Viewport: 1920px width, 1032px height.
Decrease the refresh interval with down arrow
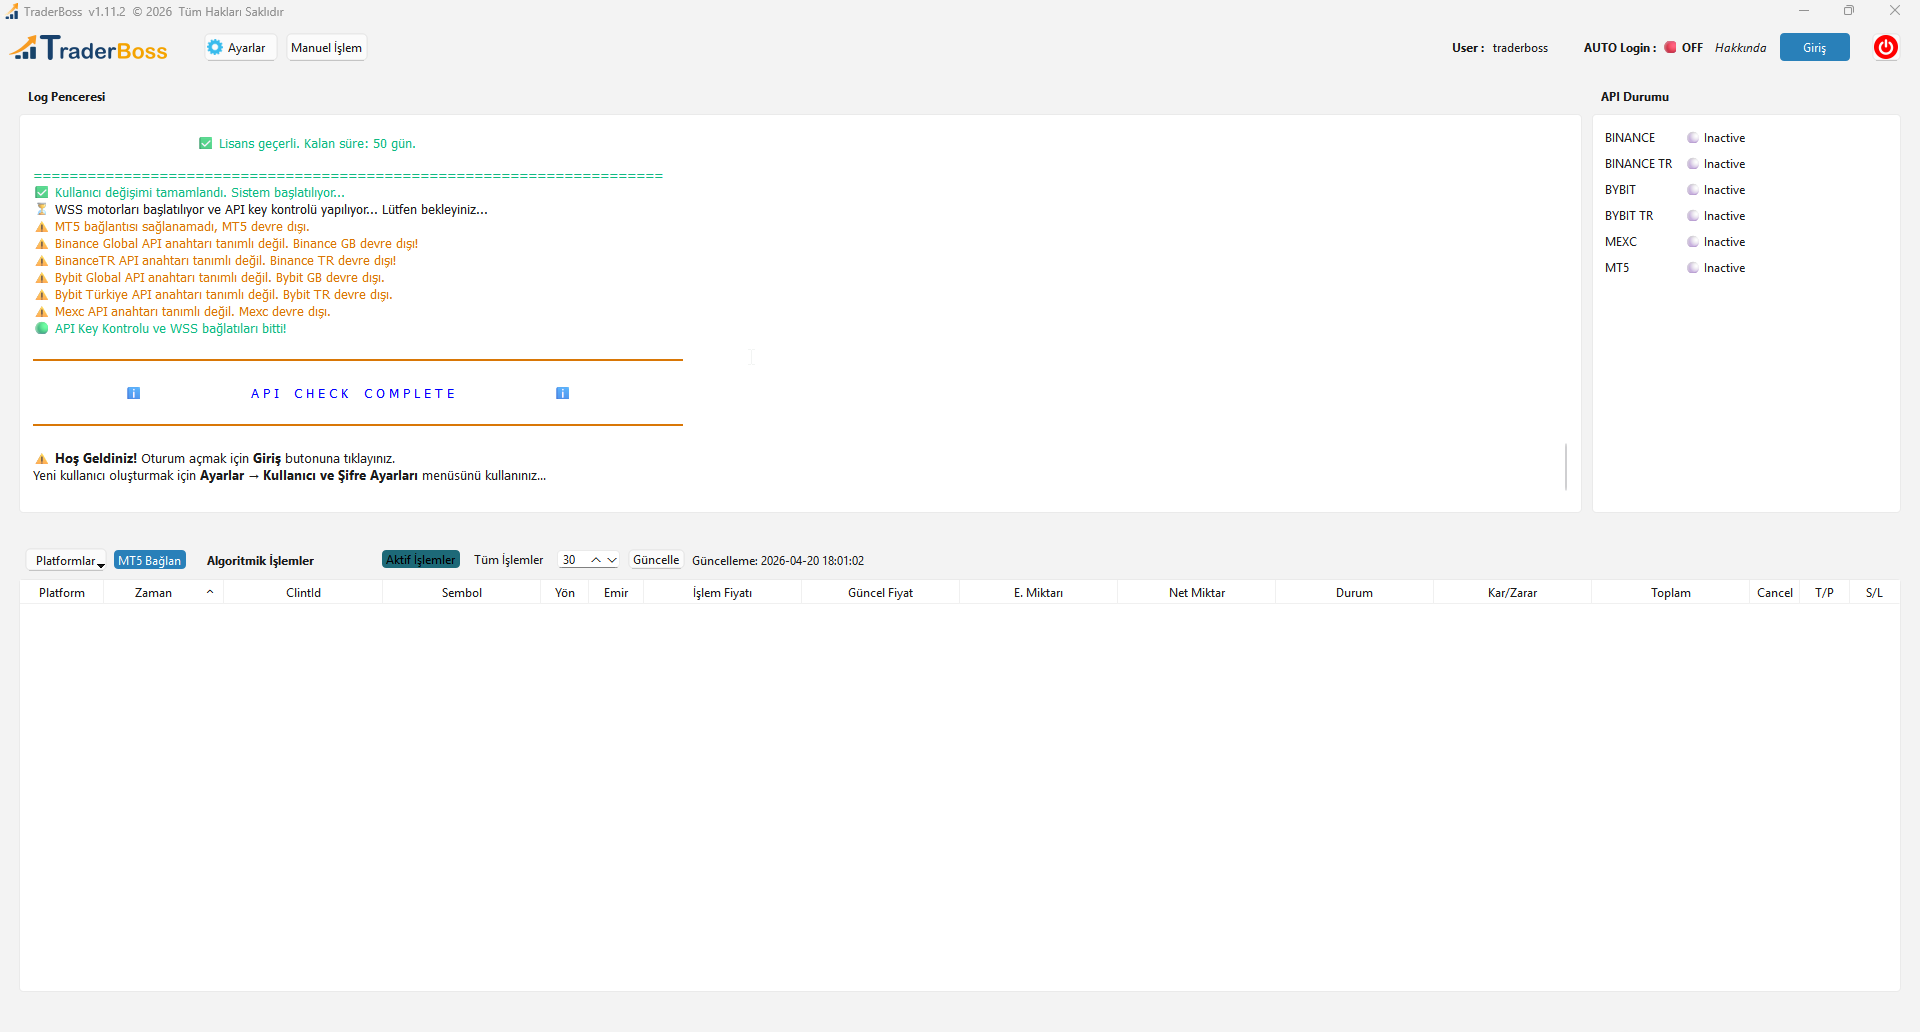point(612,560)
